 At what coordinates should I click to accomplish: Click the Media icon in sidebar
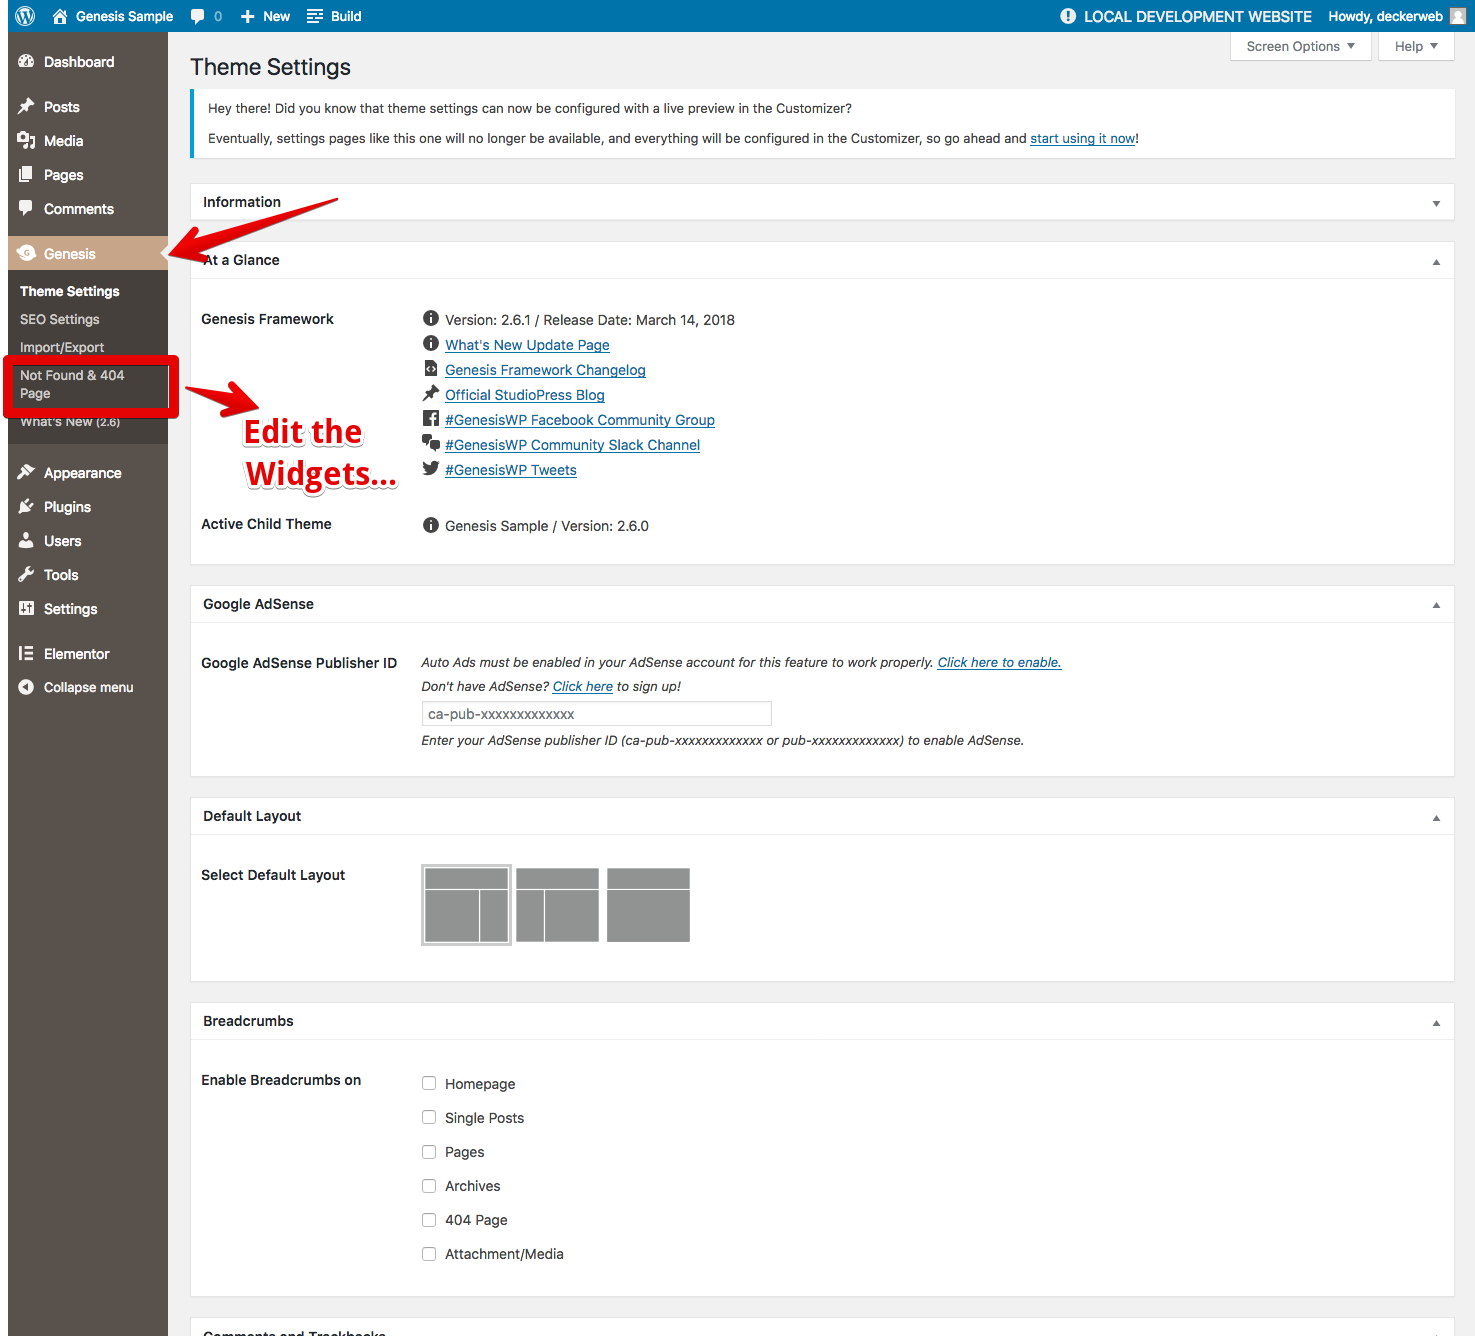[x=26, y=140]
